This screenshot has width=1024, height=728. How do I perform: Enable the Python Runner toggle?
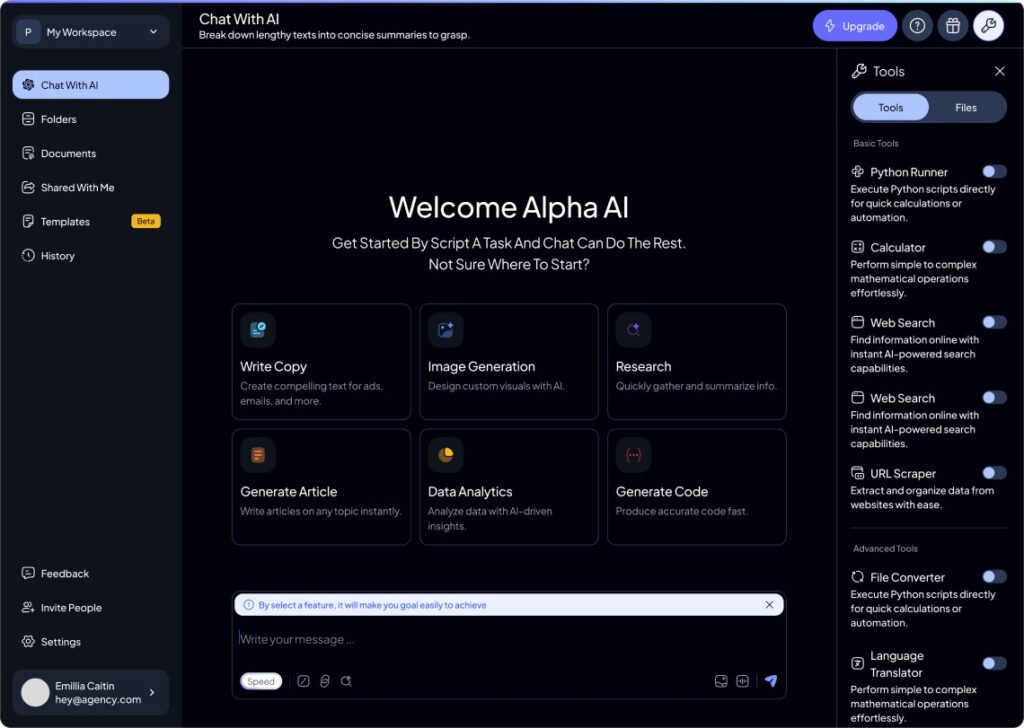994,172
